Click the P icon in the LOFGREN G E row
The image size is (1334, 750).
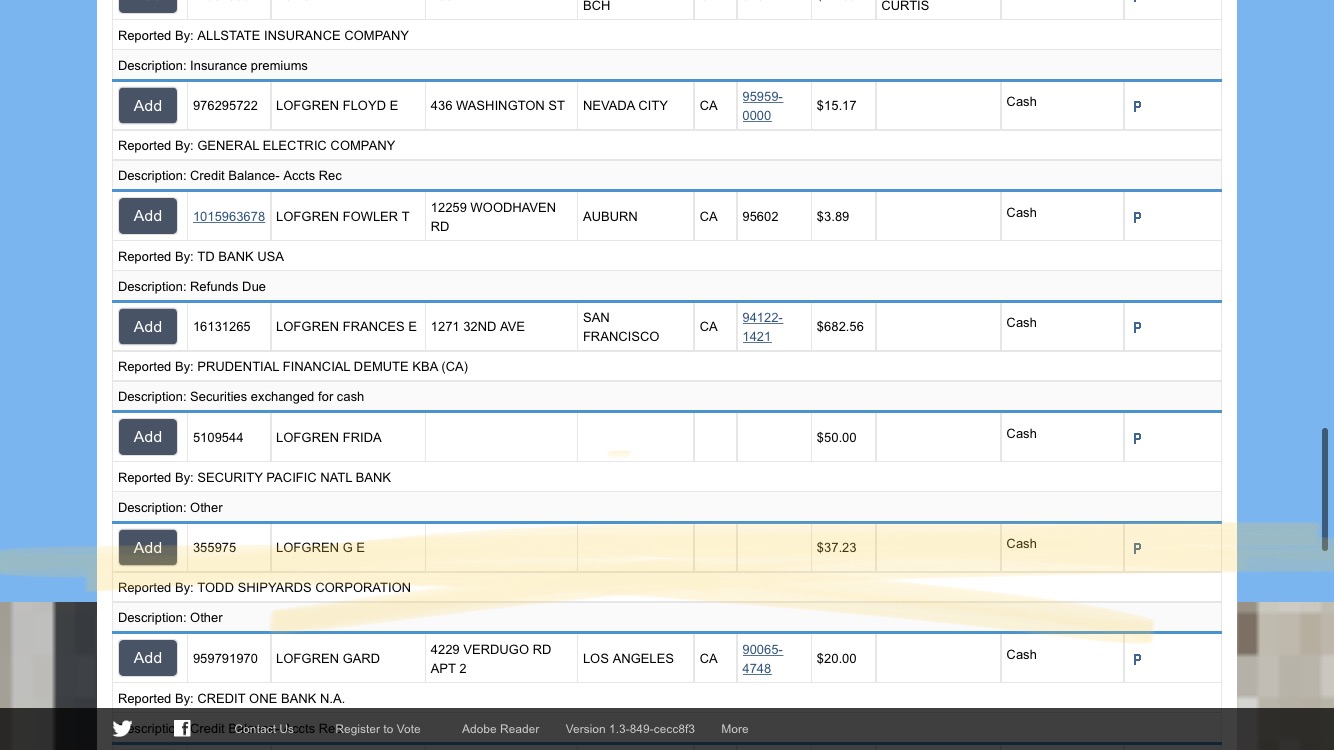1137,548
